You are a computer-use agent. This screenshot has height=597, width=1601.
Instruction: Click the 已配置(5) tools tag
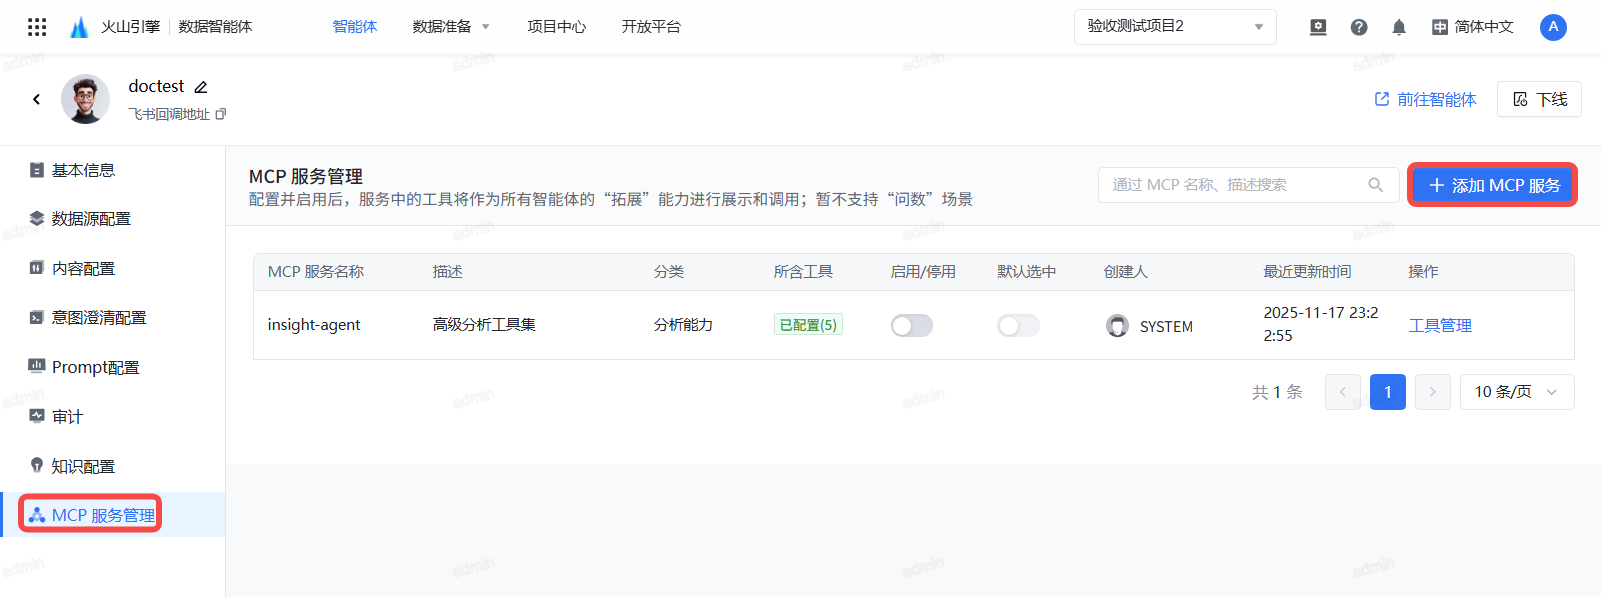click(x=808, y=325)
